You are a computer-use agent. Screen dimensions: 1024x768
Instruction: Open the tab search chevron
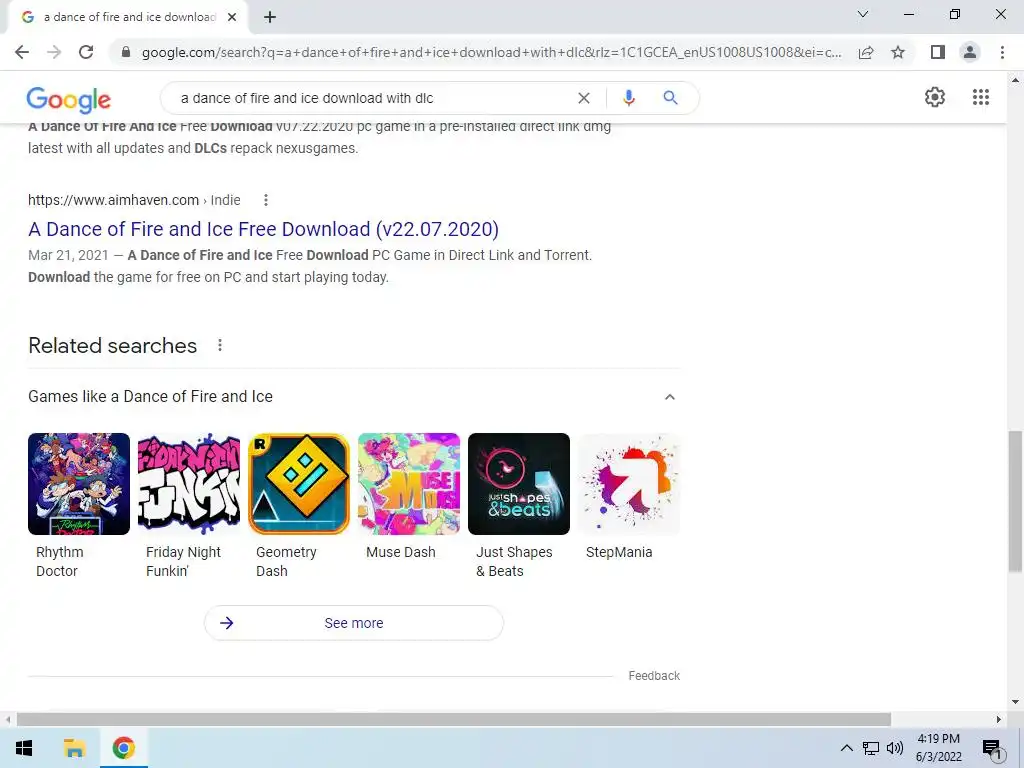[863, 14]
